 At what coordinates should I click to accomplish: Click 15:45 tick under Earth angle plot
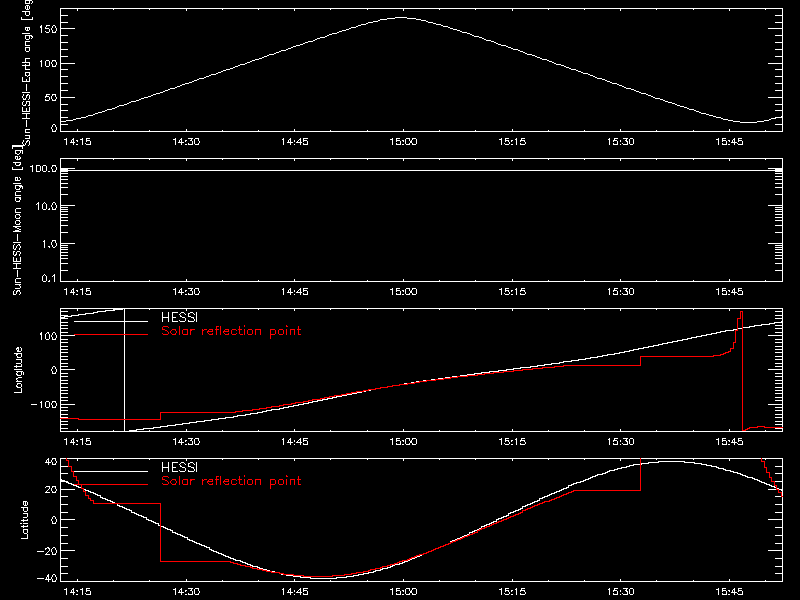[x=729, y=142]
